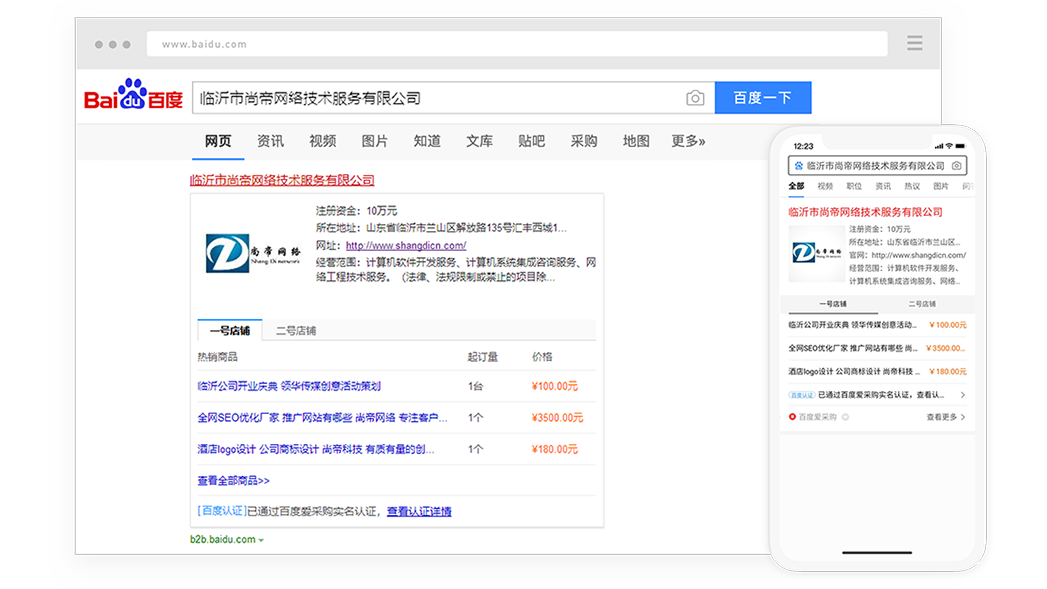
Task: Tap the 一号店铺 tab on phone
Action: point(833,304)
